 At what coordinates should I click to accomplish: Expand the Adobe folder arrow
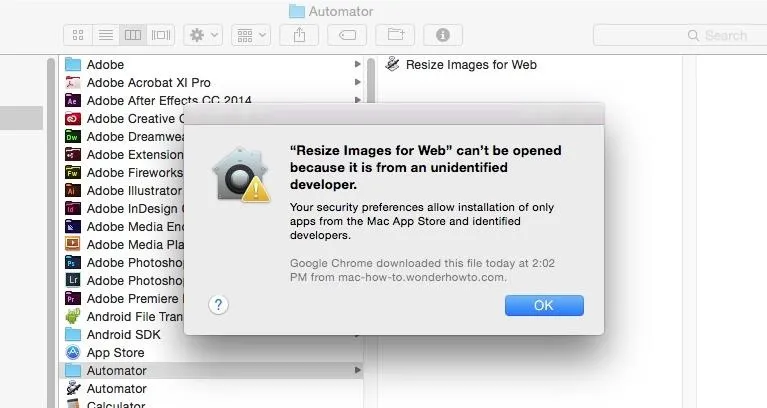click(x=358, y=64)
